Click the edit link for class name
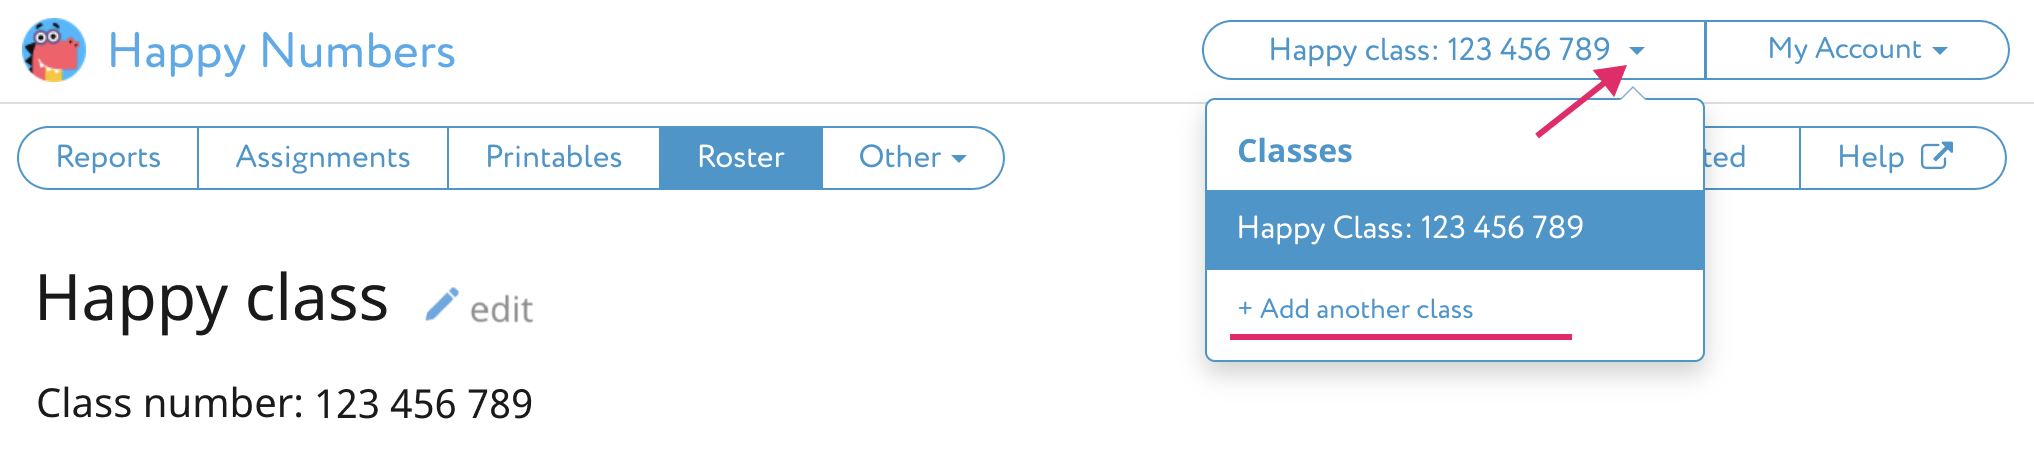The width and height of the screenshot is (2034, 452). (x=501, y=309)
